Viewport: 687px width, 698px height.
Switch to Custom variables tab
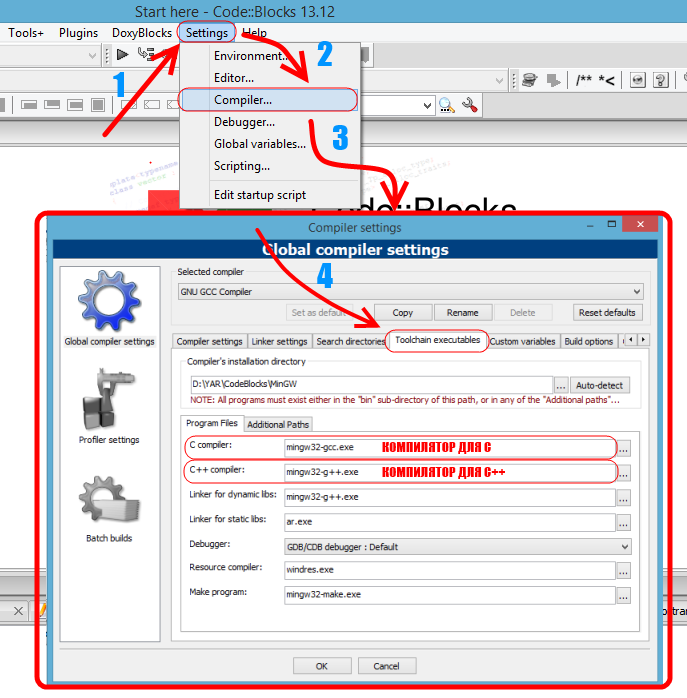[x=523, y=341]
